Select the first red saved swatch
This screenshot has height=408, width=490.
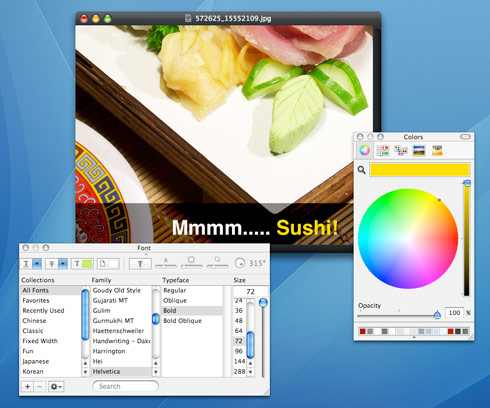363,331
